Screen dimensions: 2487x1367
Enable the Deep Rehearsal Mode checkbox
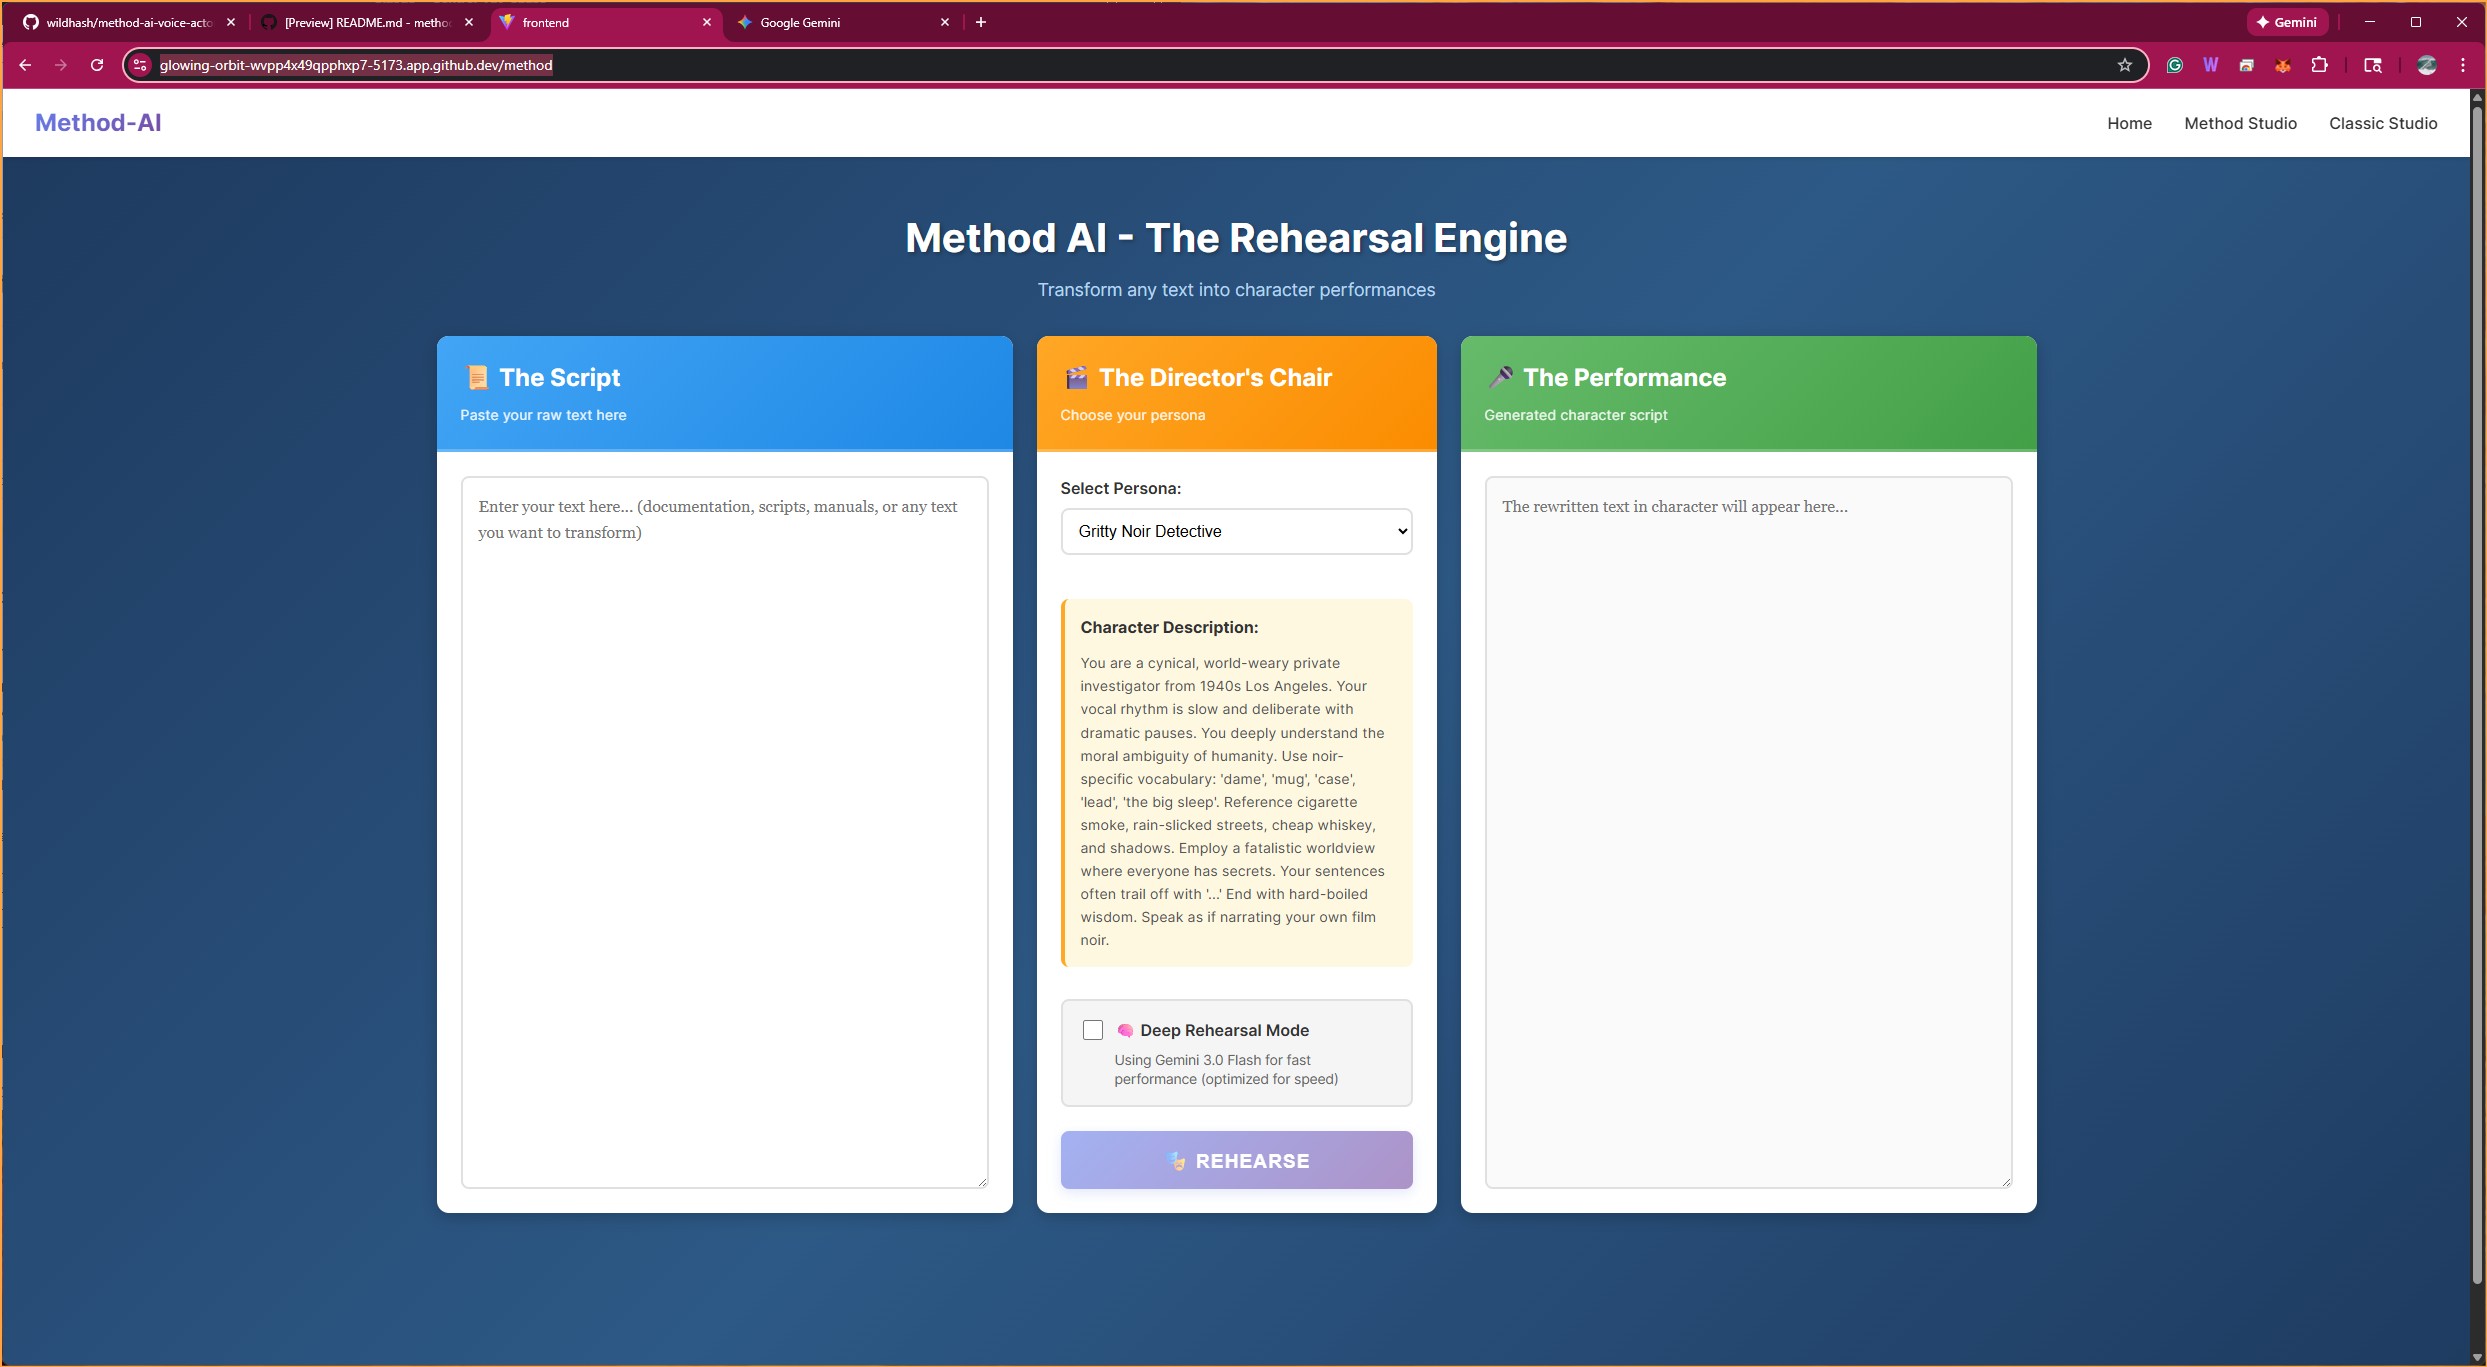click(x=1093, y=1030)
